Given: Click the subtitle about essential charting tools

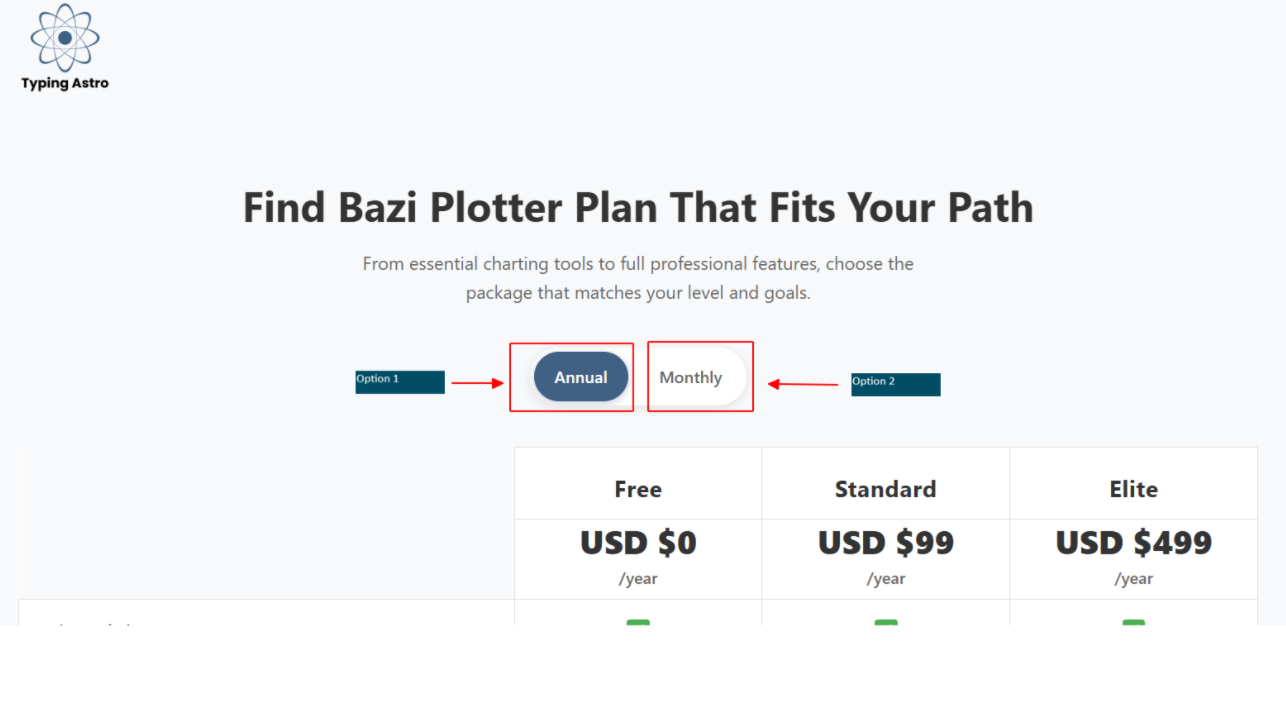Looking at the screenshot, I should (x=638, y=278).
